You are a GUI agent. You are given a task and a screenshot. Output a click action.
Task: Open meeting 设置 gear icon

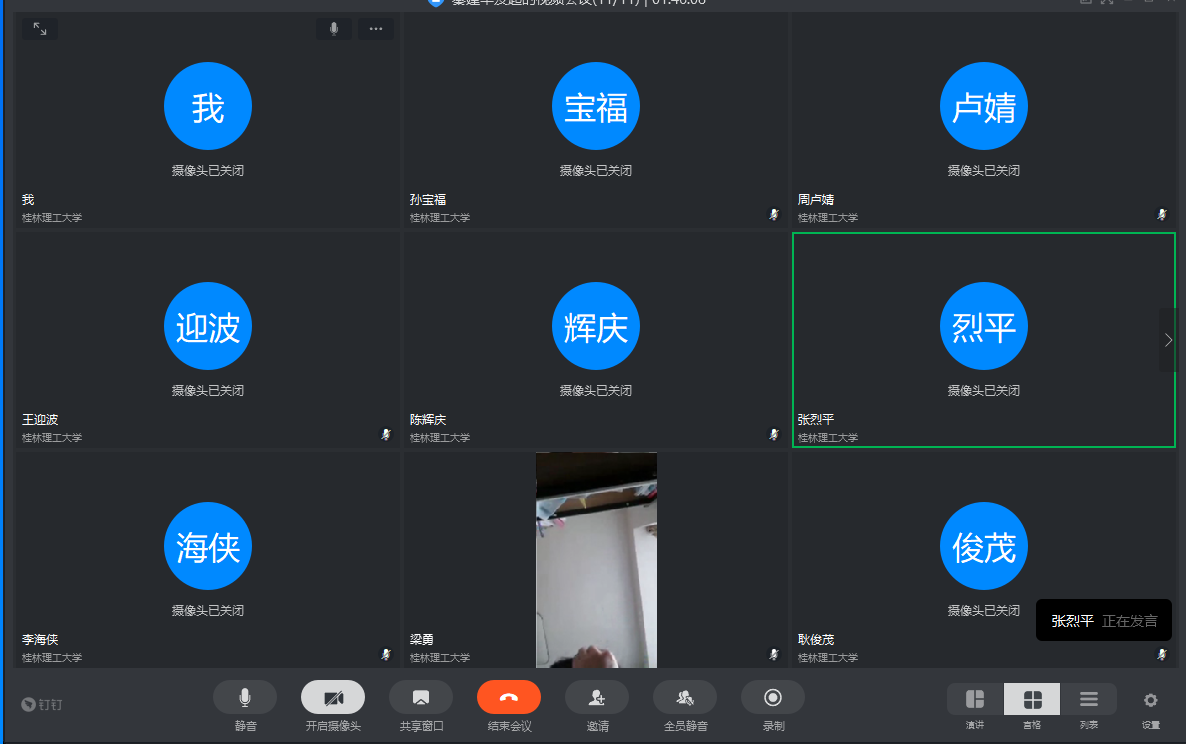[x=1151, y=700]
